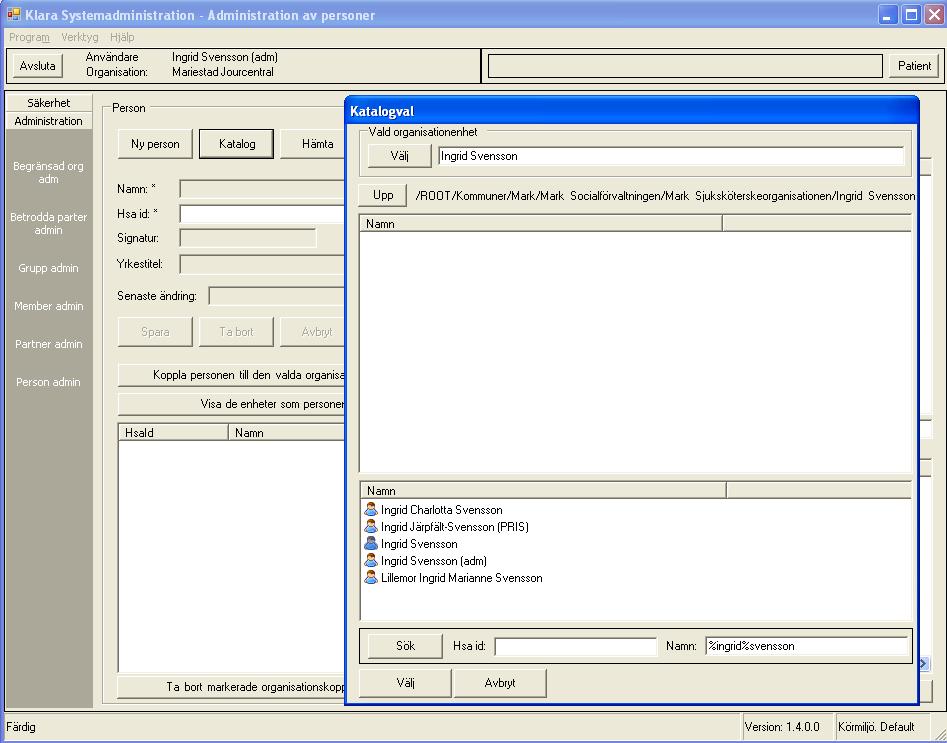This screenshot has width=947, height=743.
Task: Click the Avbryt button in the Katalogval dialog
Action: coord(500,683)
